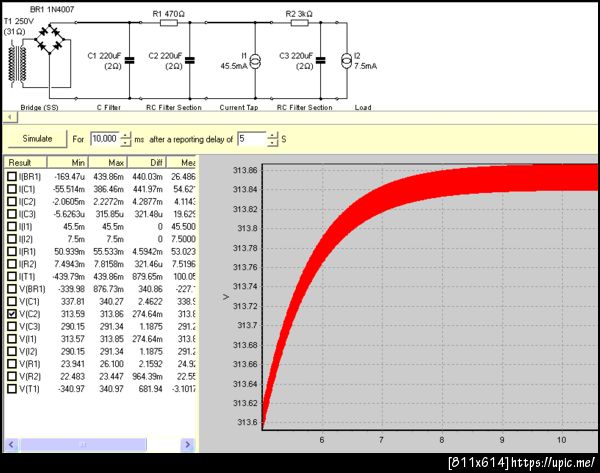Select the R2 3kΩ resistor symbol
The image size is (600, 473).
pyautogui.click(x=300, y=23)
